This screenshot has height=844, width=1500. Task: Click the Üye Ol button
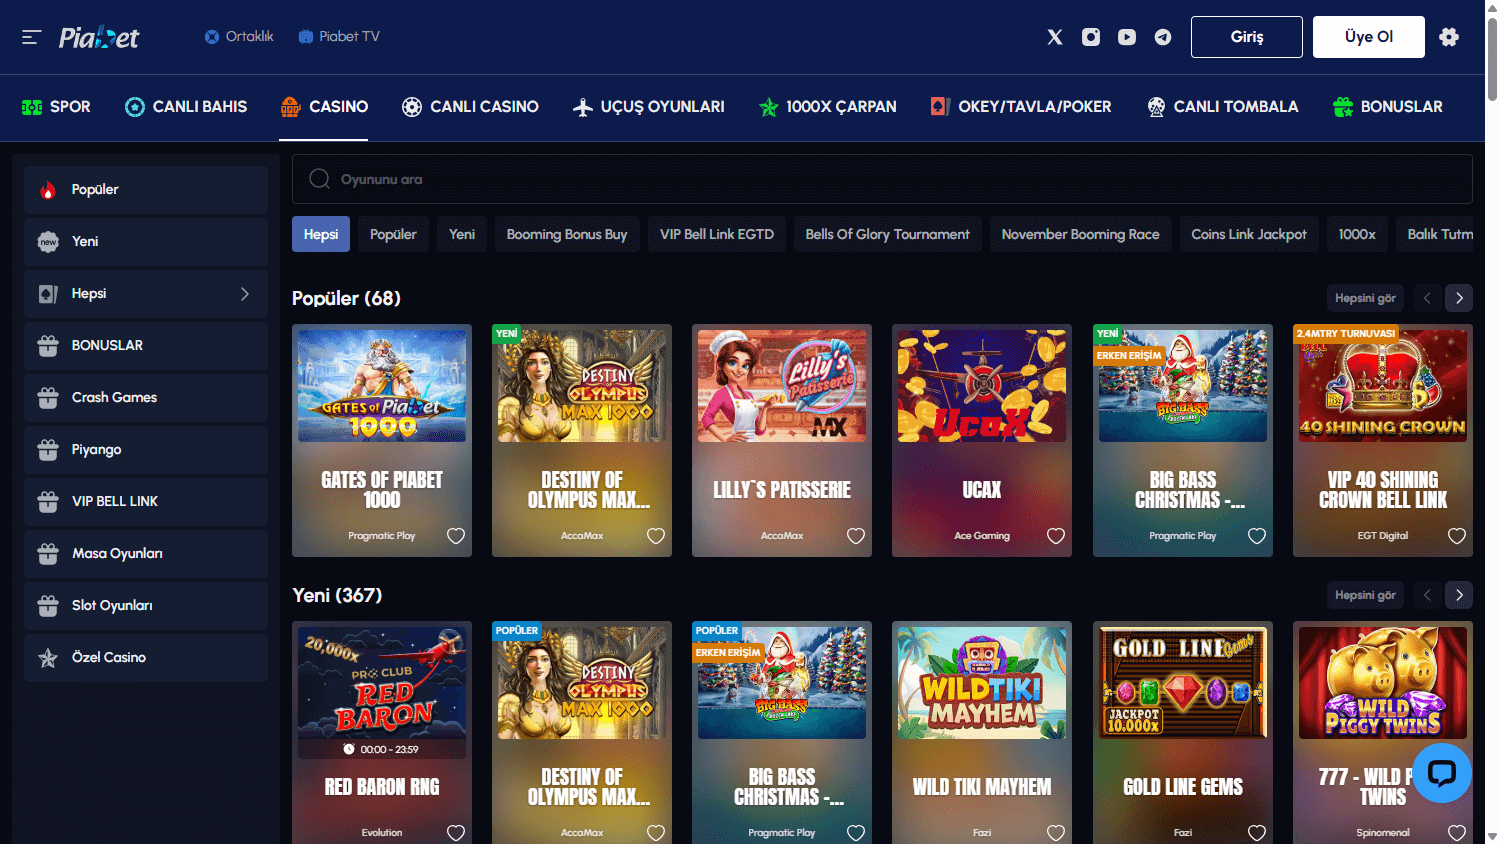tap(1368, 36)
